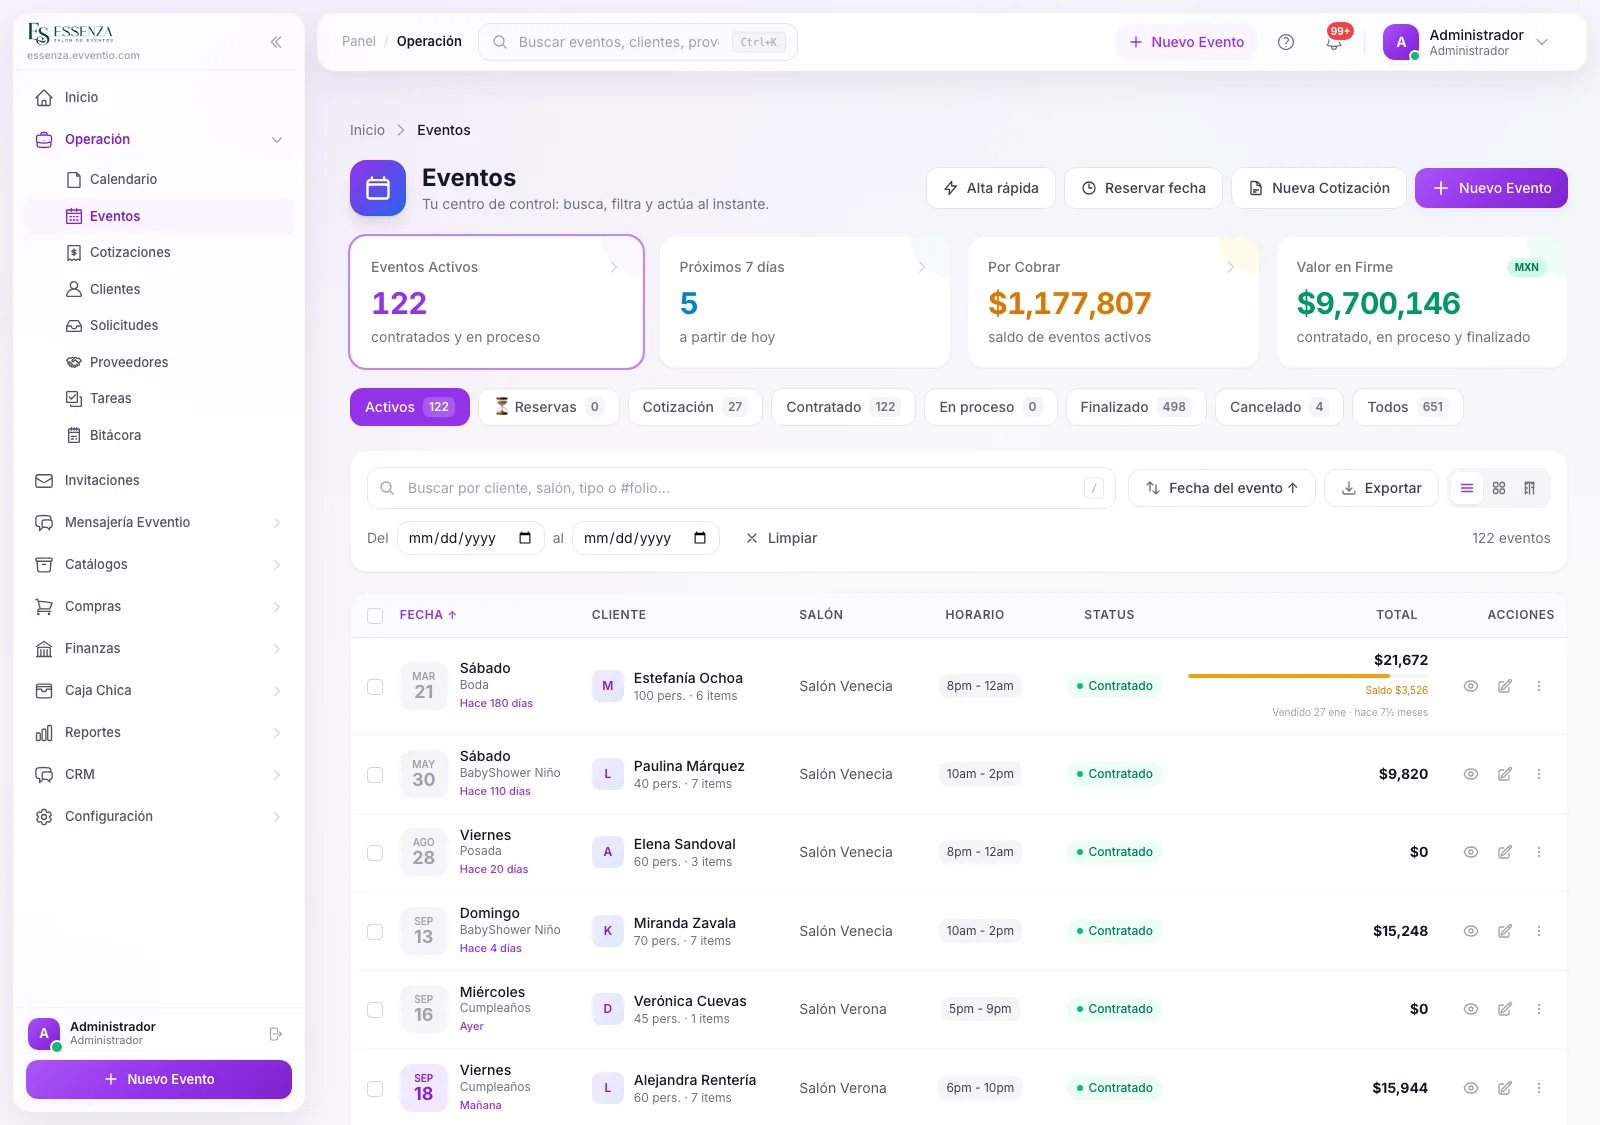
Task: Edit the Paulina Márquez event
Action: (1505, 774)
